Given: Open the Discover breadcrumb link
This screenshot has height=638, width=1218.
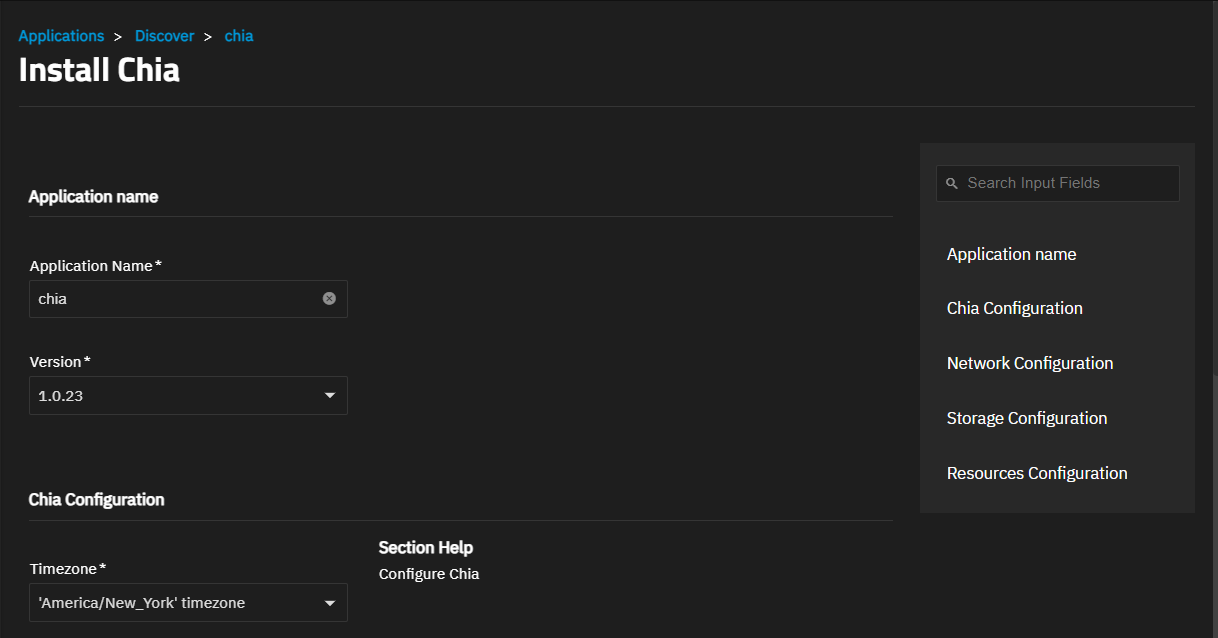Looking at the screenshot, I should [x=165, y=36].
